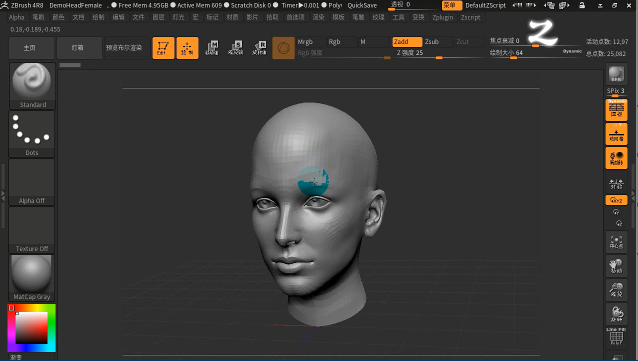Enable the Rgb paint mode
This screenshot has height=361, width=638.
(x=342, y=42)
